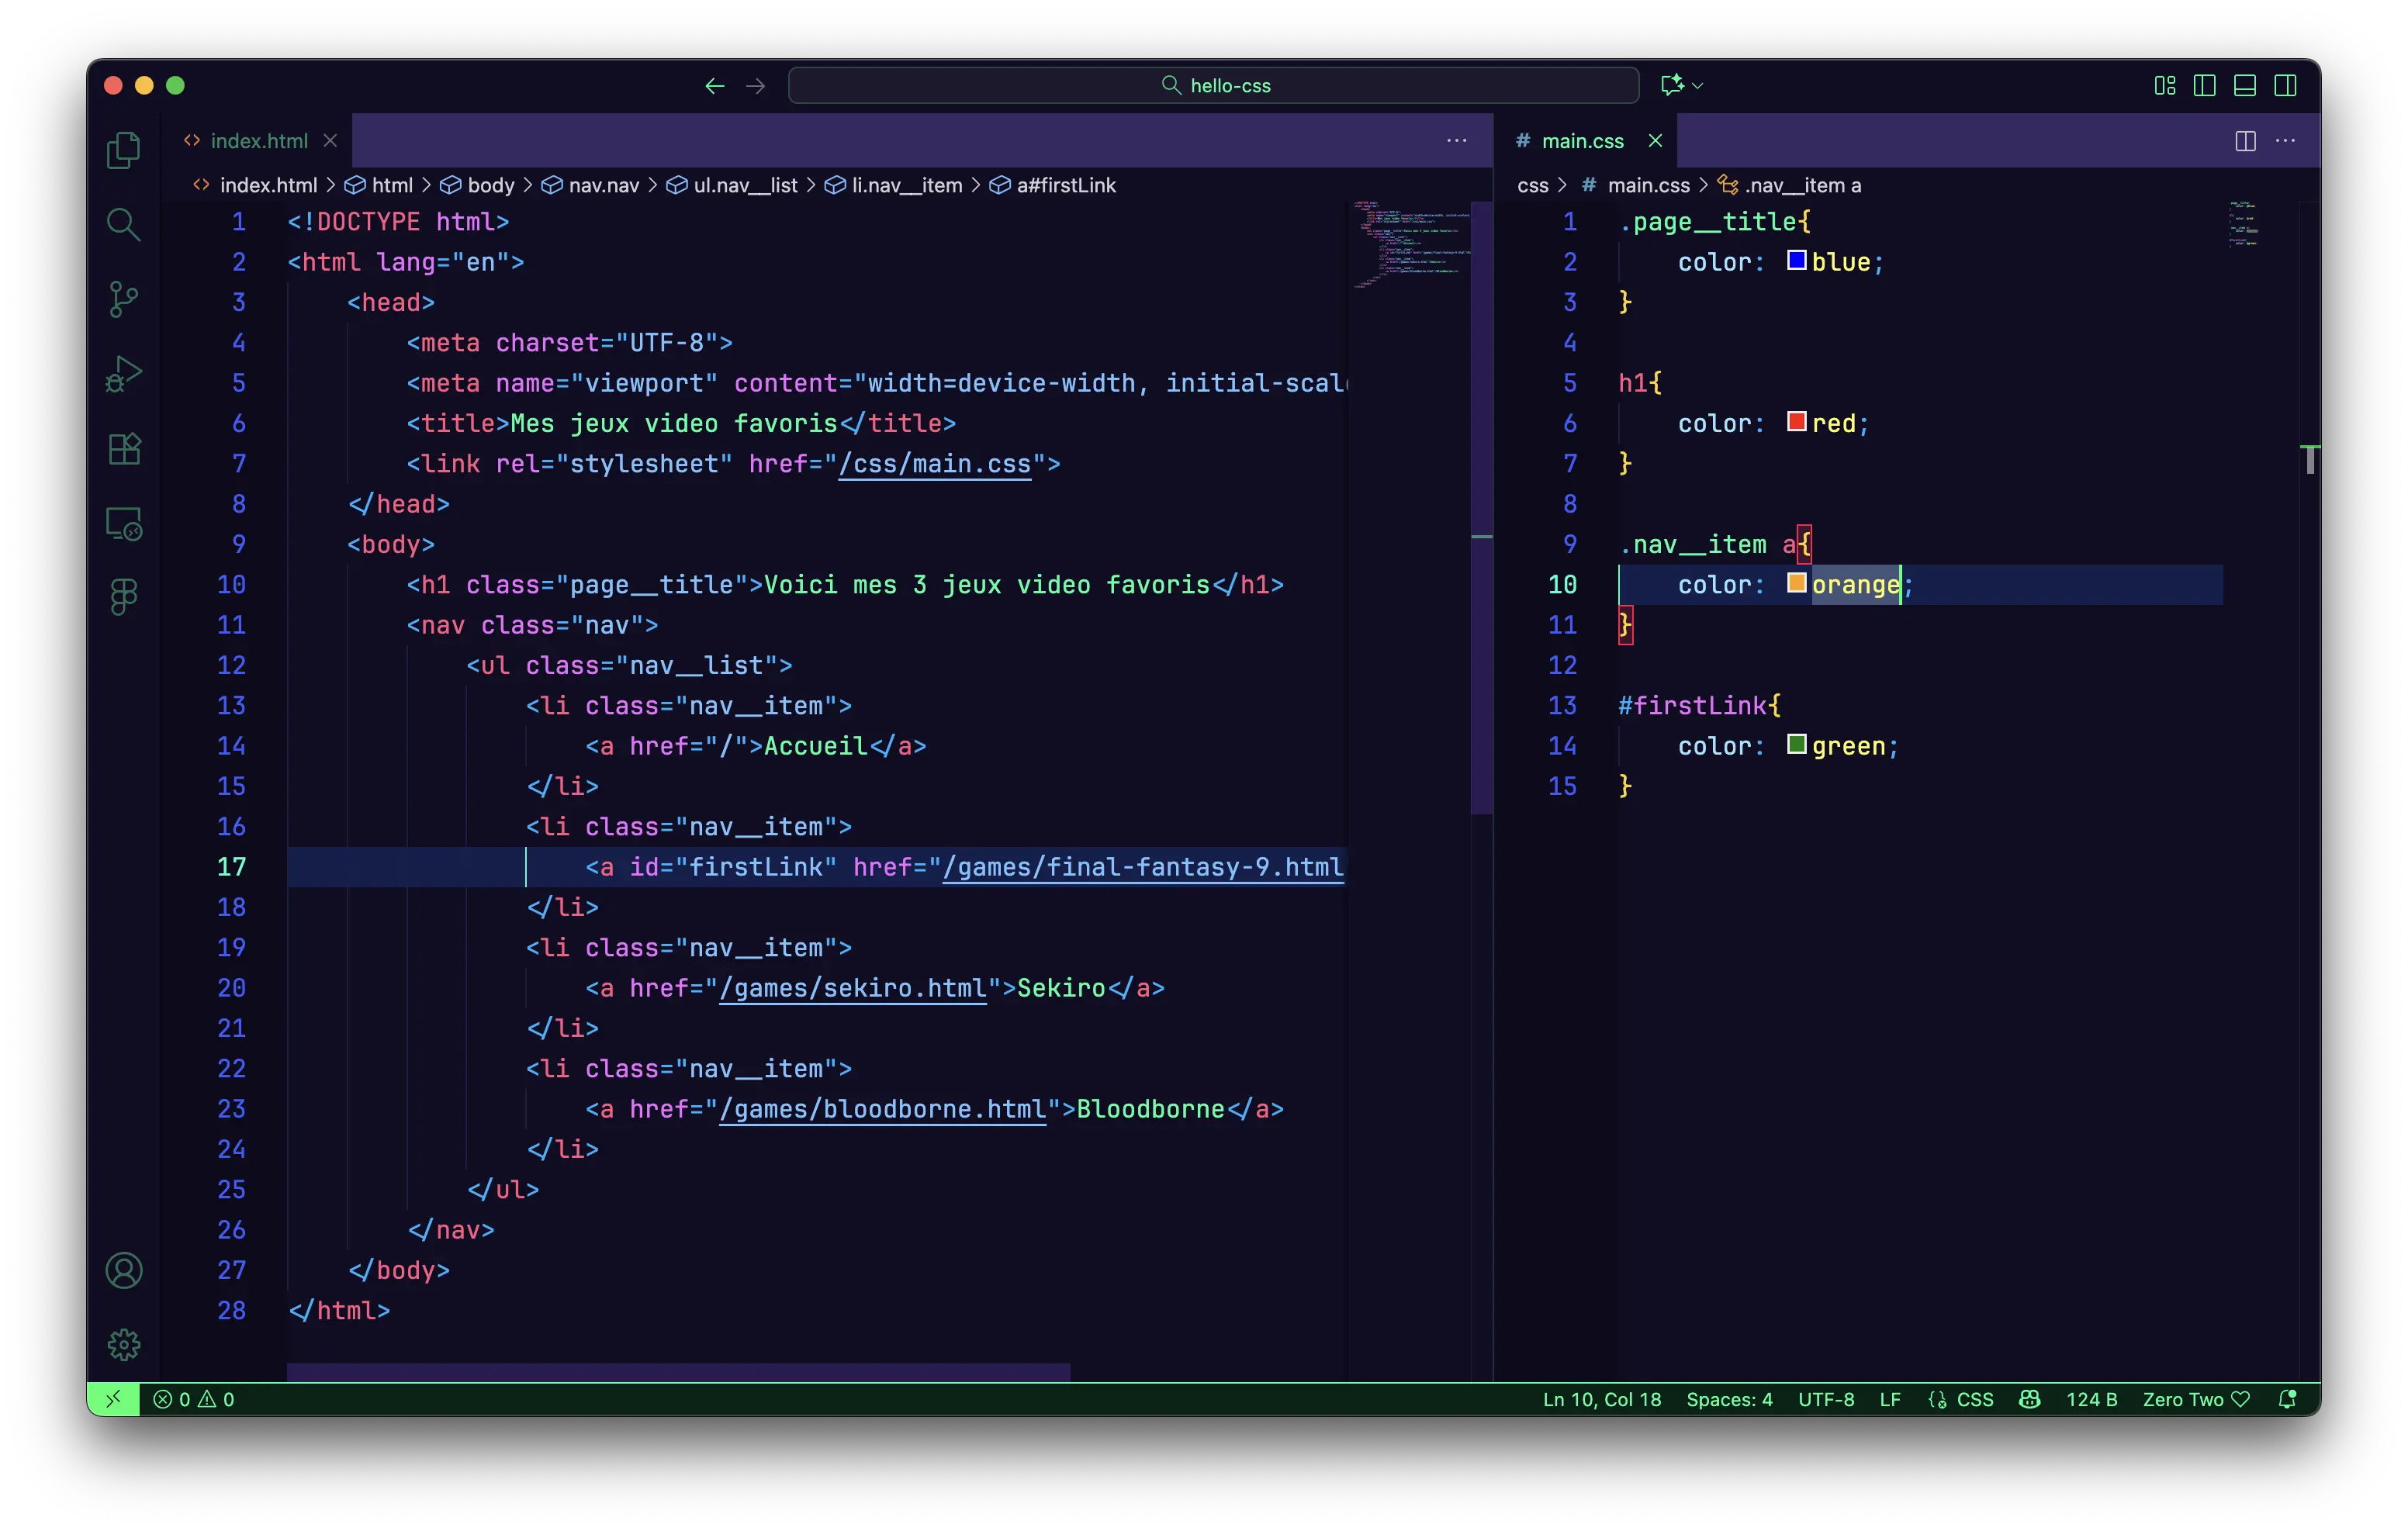Open Remote Explorer in activity bar

click(123, 523)
